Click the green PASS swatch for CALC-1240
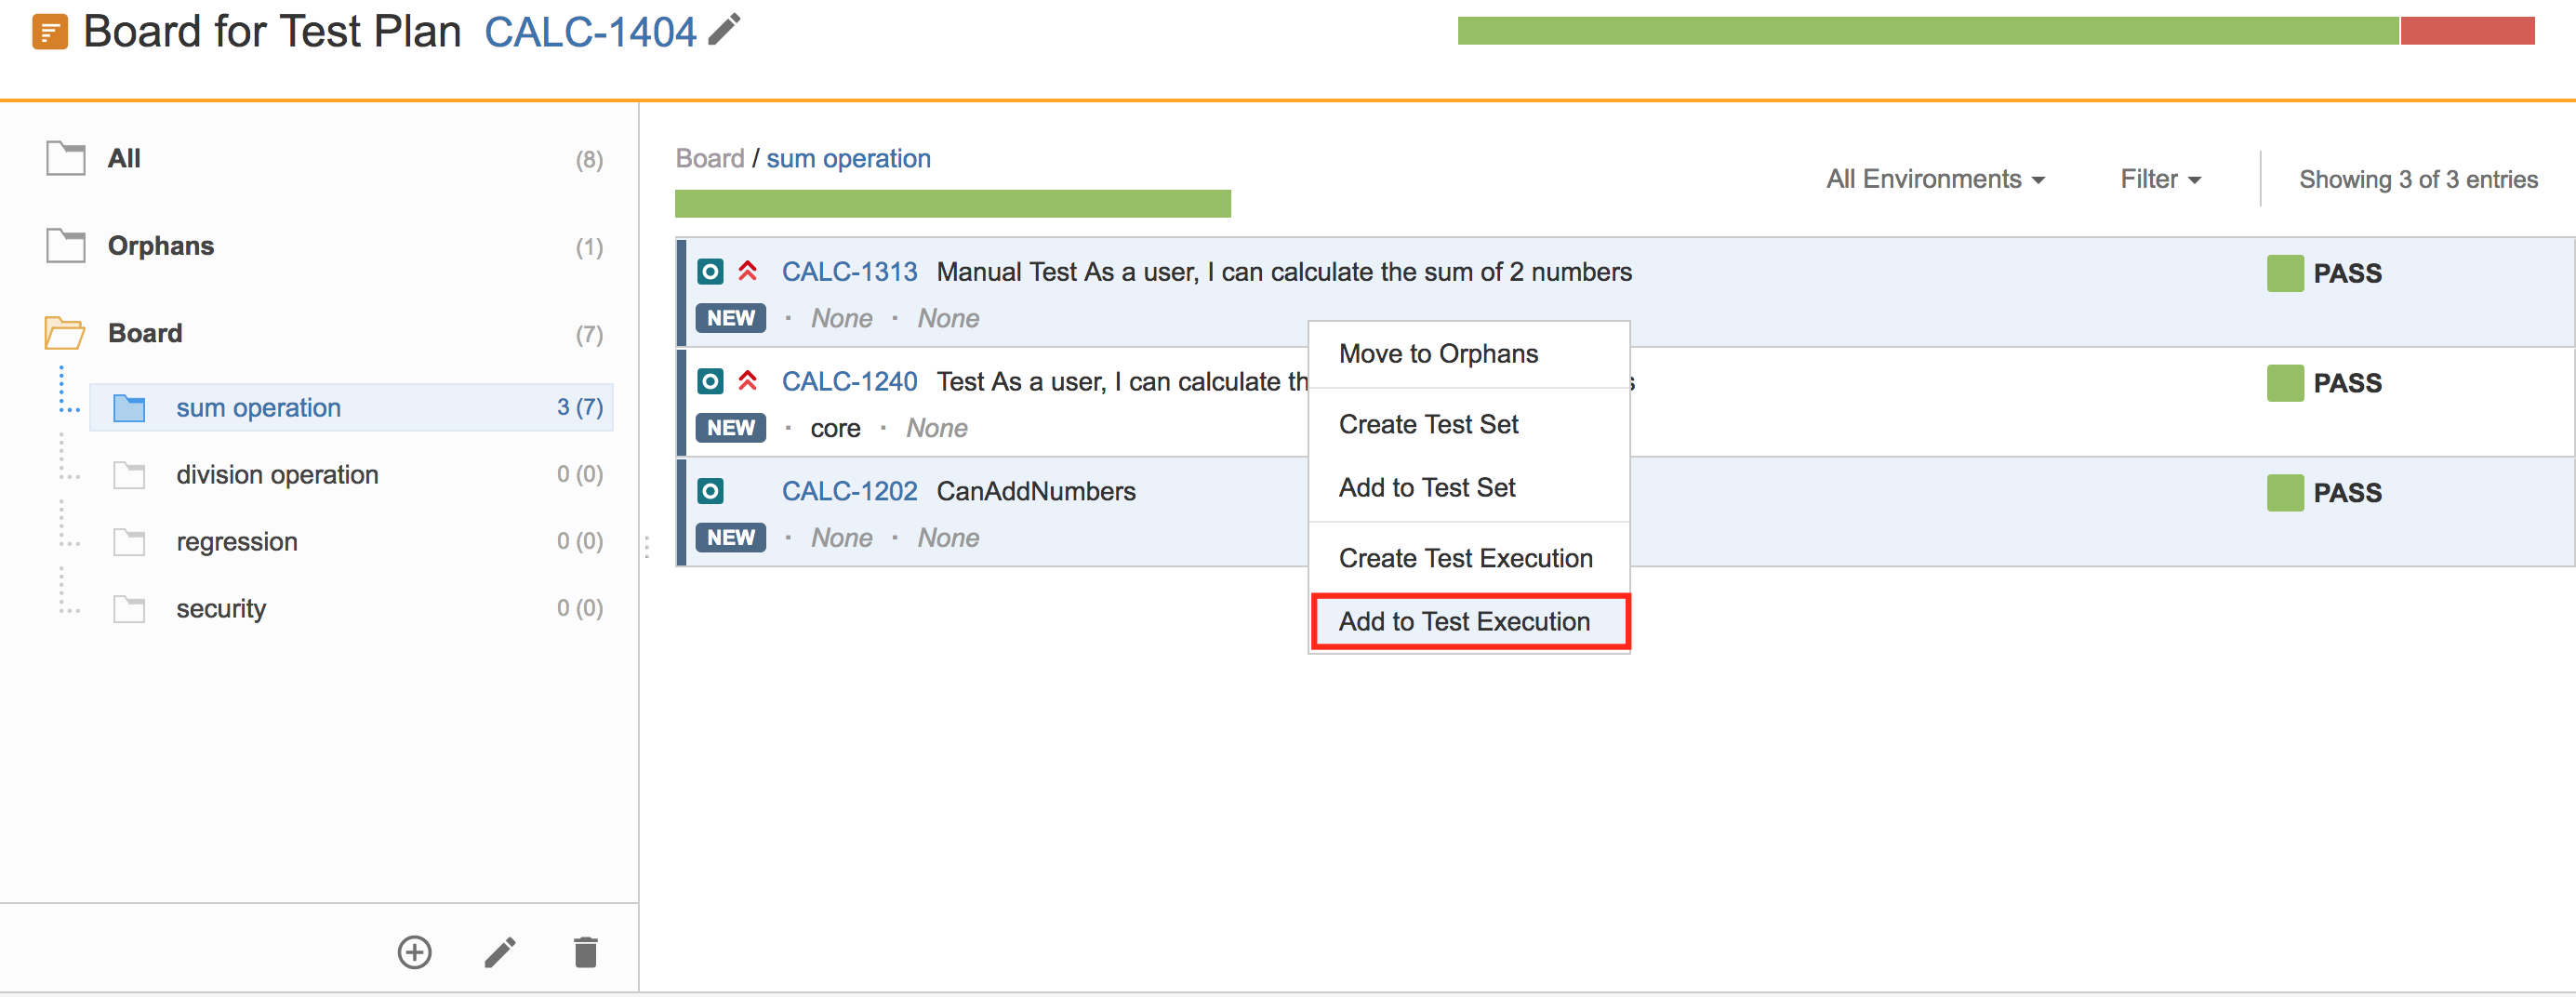Image resolution: width=2576 pixels, height=997 pixels. click(x=2285, y=383)
